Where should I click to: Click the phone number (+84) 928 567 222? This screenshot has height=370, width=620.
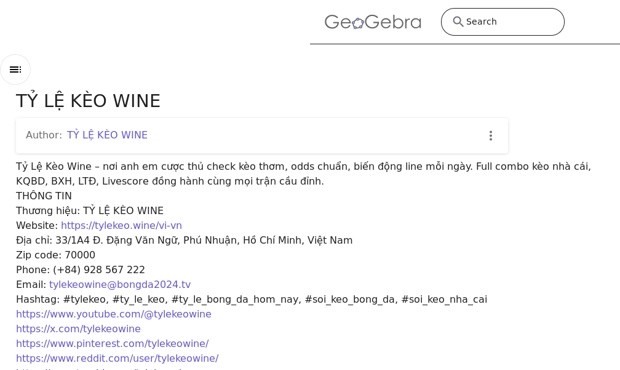[99, 270]
